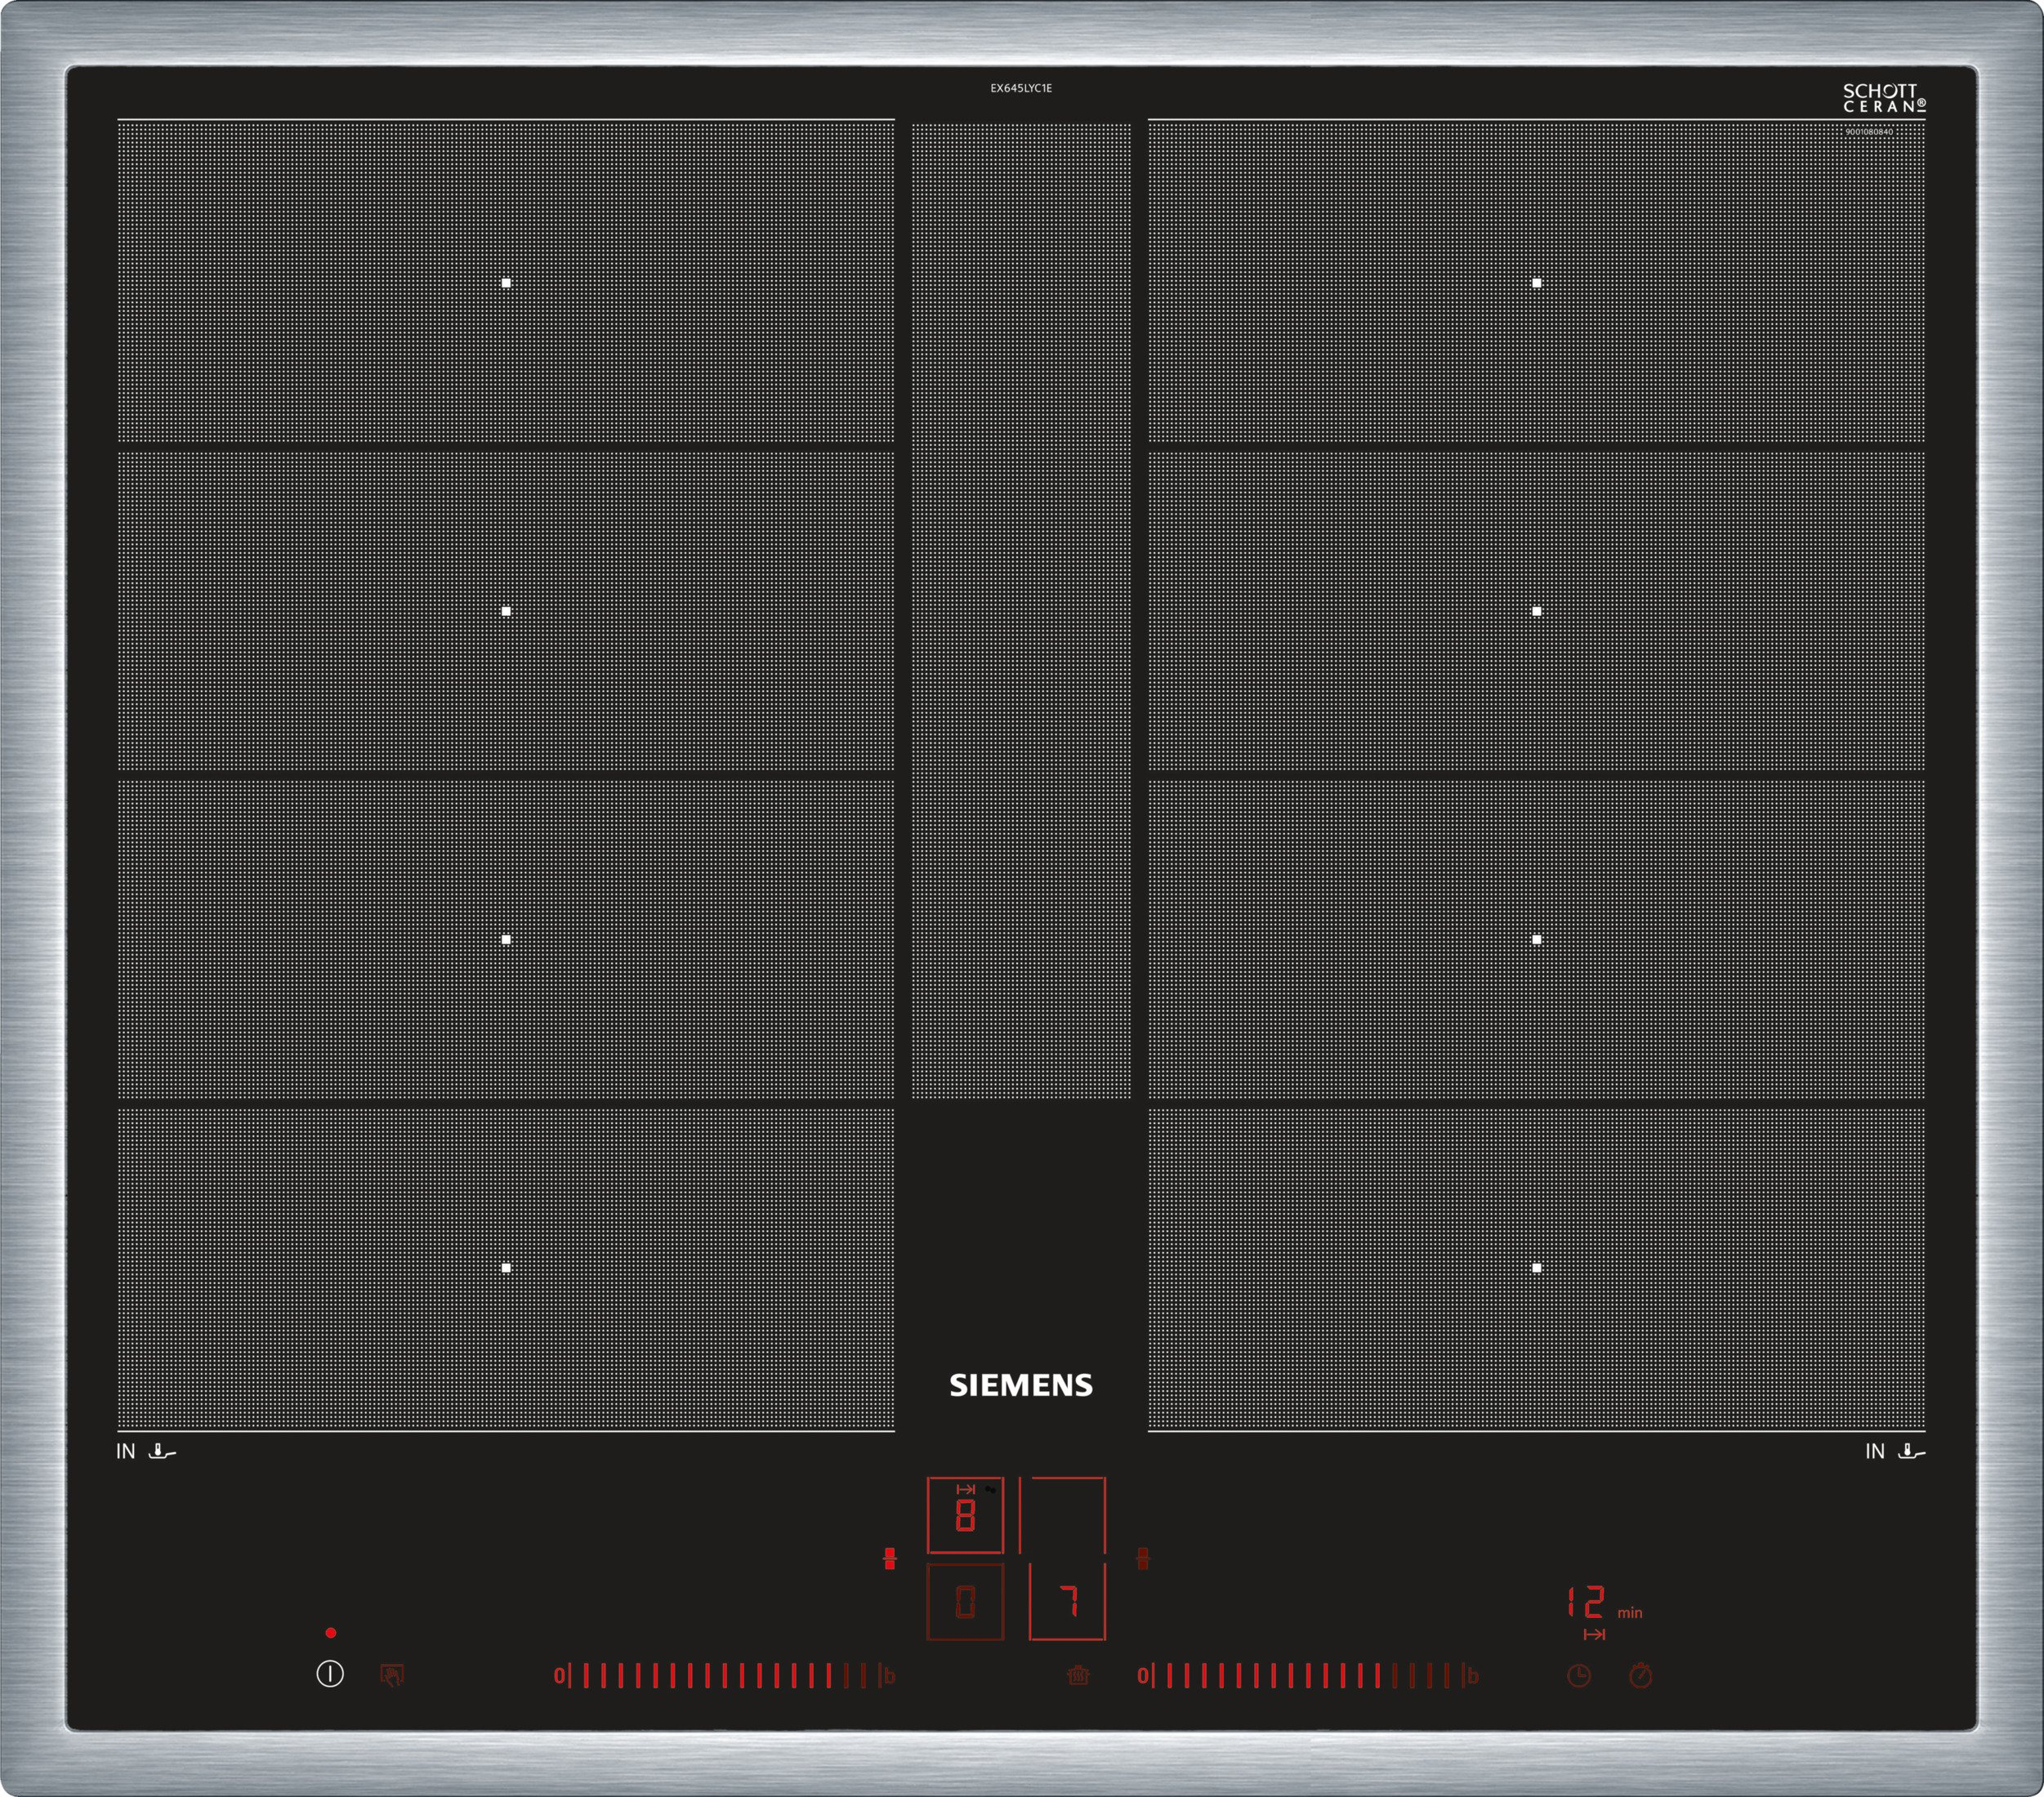The width and height of the screenshot is (2044, 1797).
Task: Set left power slider to 0
Action: point(559,1675)
